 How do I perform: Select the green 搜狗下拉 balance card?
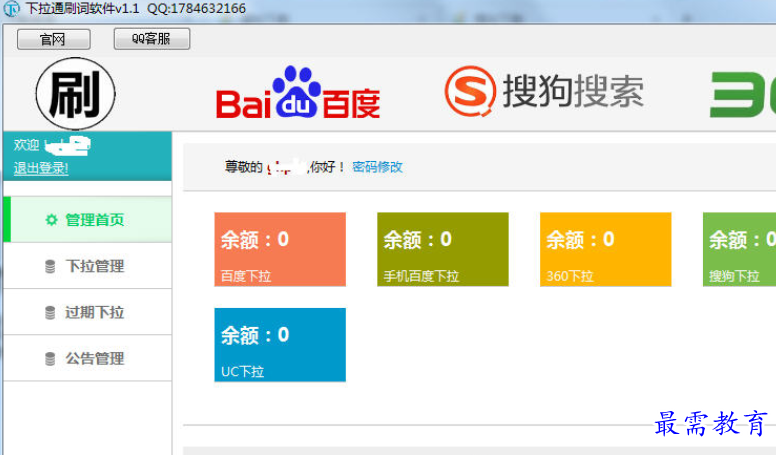[x=739, y=249]
